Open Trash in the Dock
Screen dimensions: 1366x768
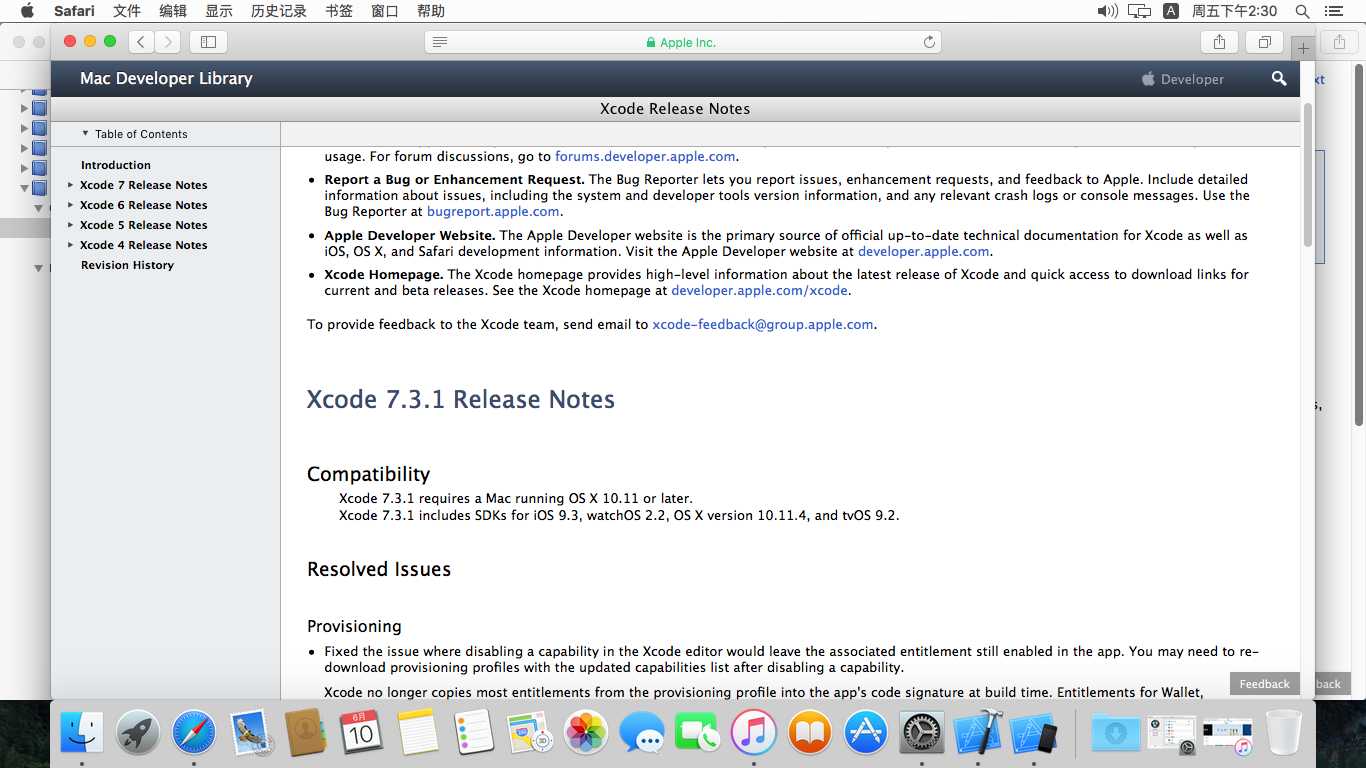(1284, 732)
